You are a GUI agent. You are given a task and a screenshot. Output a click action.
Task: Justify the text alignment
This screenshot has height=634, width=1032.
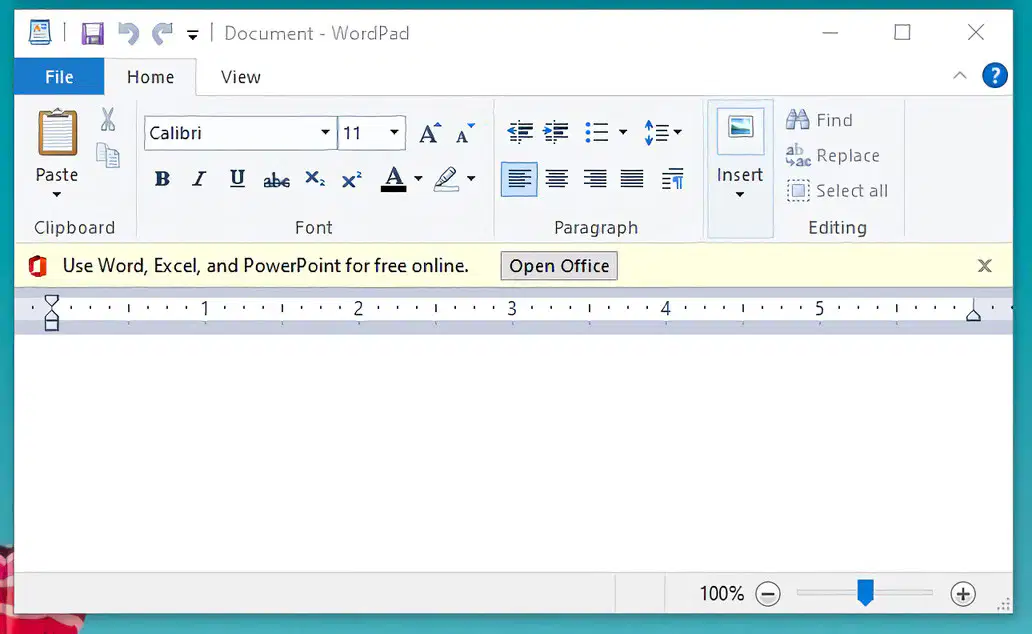pyautogui.click(x=632, y=178)
